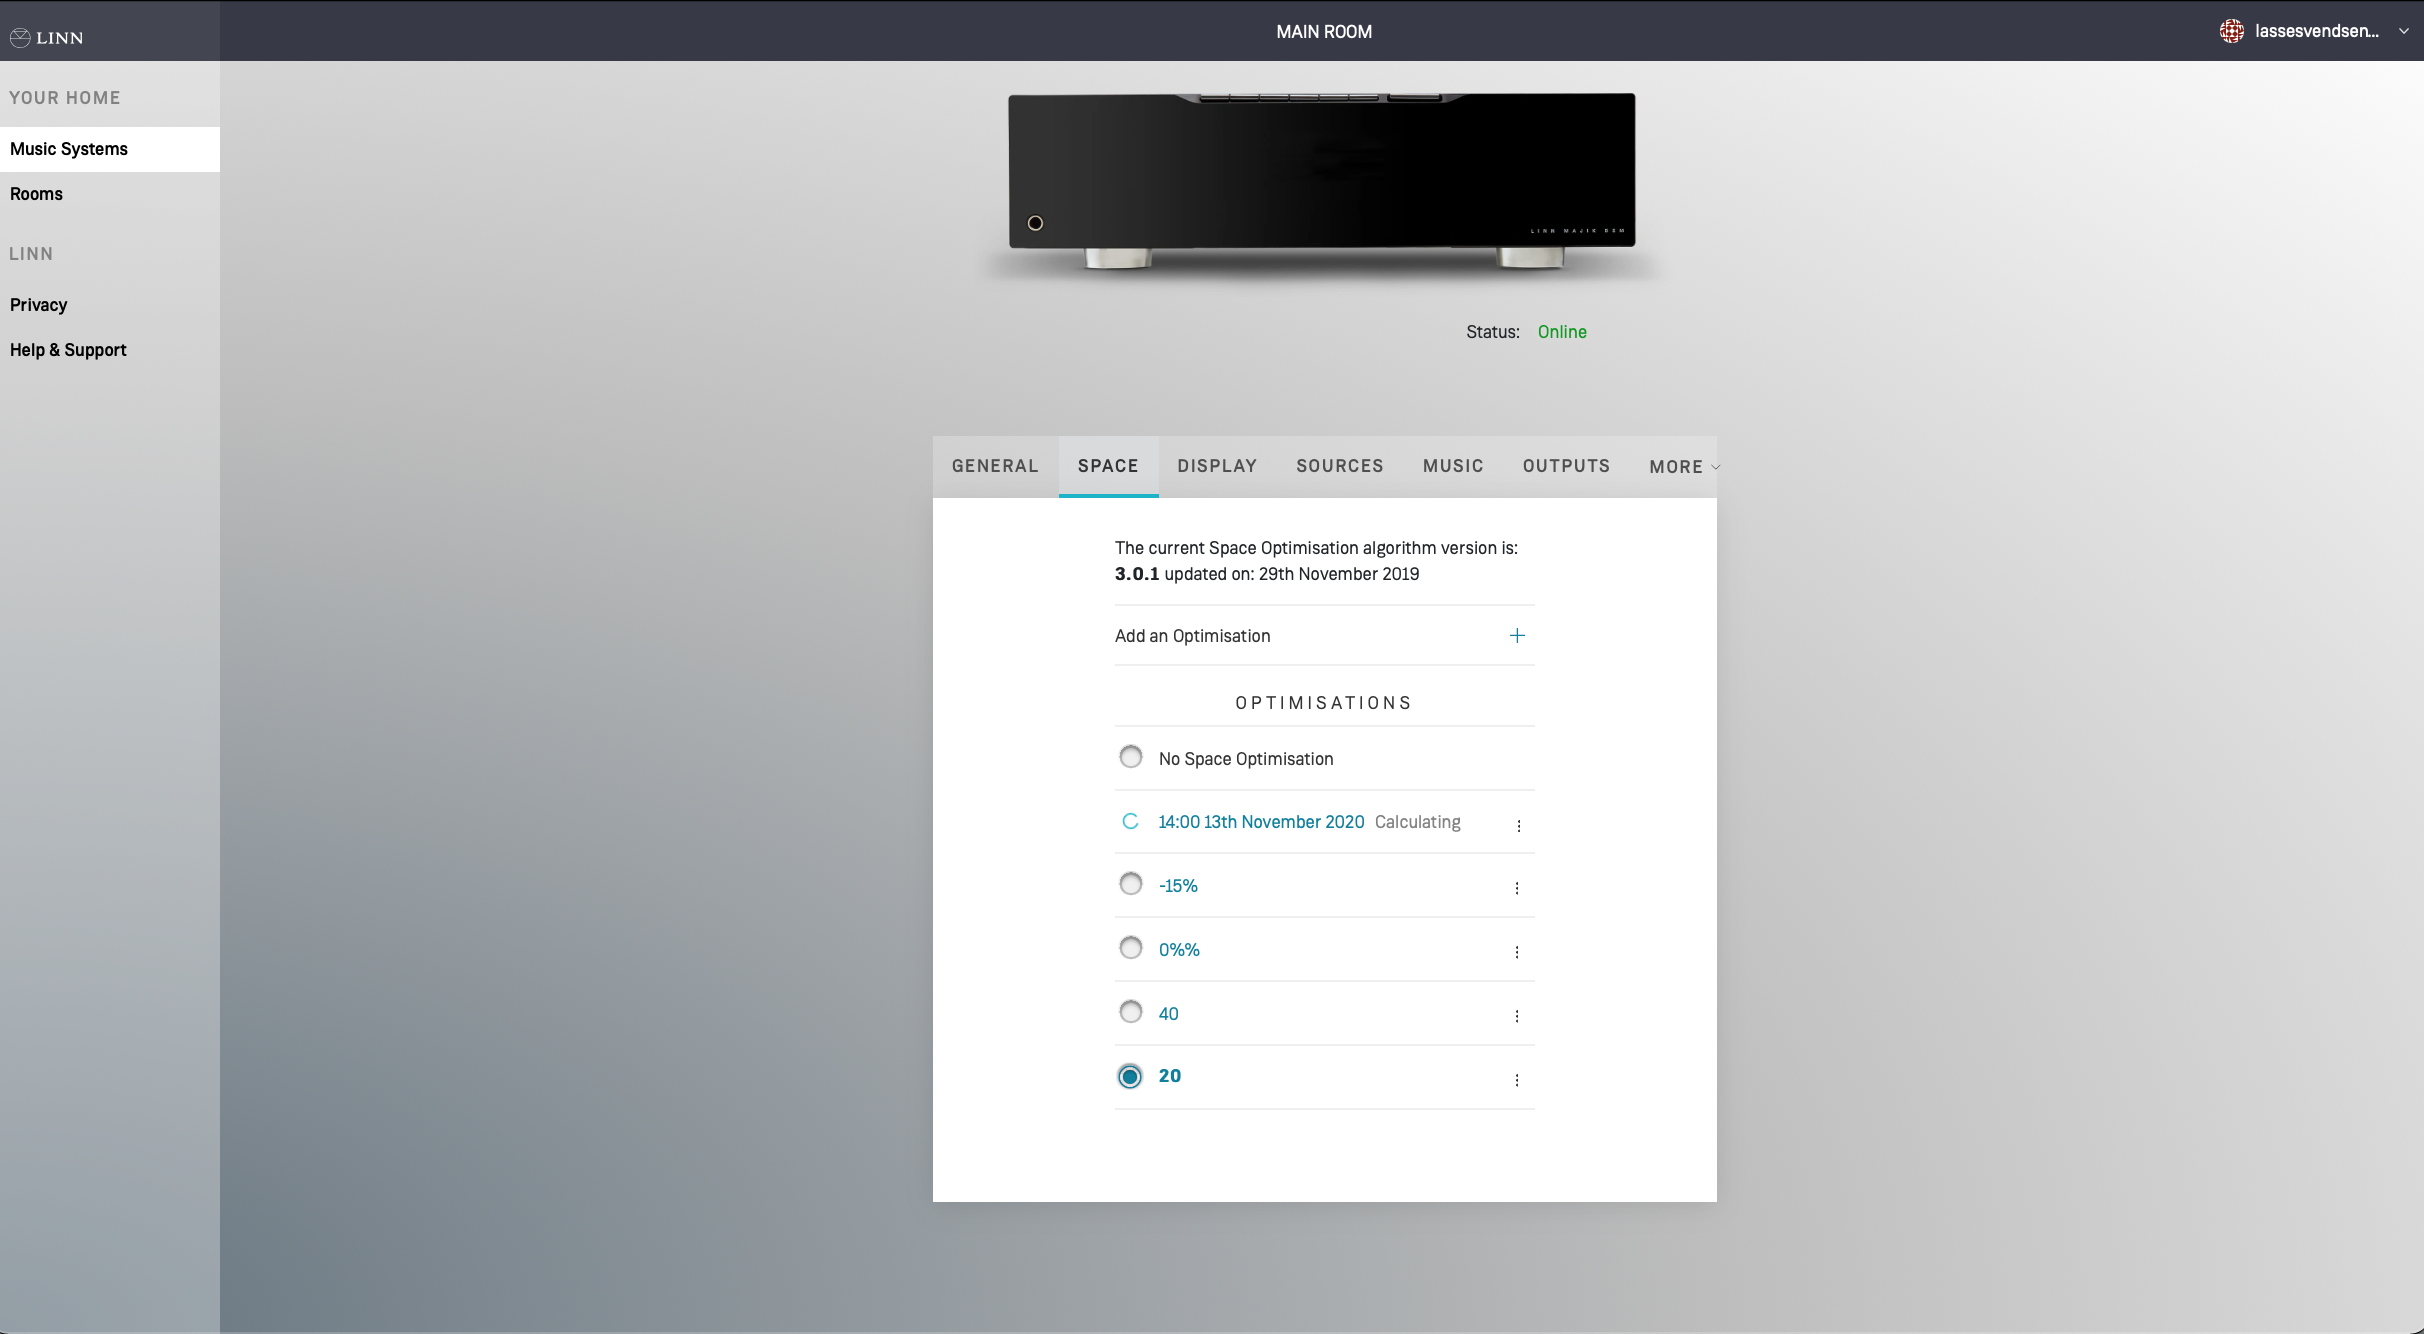Select the 20 optimisation radio button
Screen dimensions: 2424x1334
(1130, 1076)
